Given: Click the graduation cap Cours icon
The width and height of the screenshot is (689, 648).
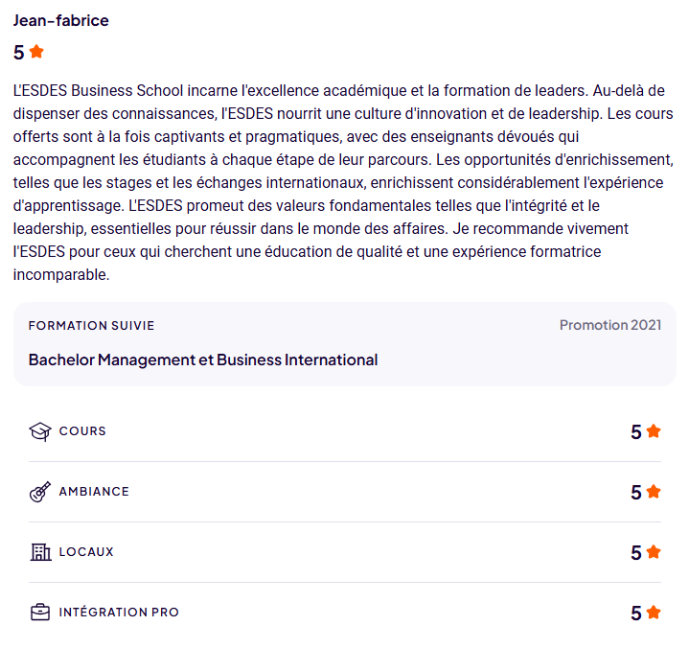Looking at the screenshot, I should coord(40,432).
